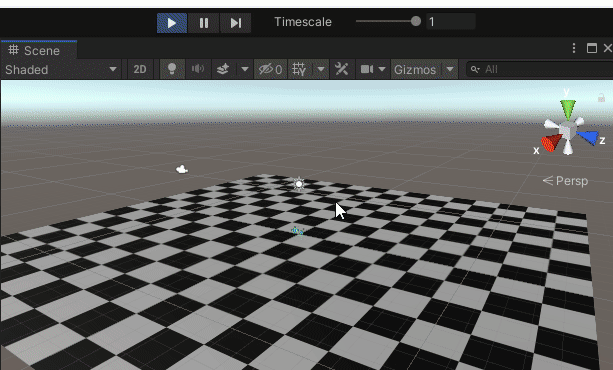613x370 pixels.
Task: Click the red X axis cone
Action: 552,143
